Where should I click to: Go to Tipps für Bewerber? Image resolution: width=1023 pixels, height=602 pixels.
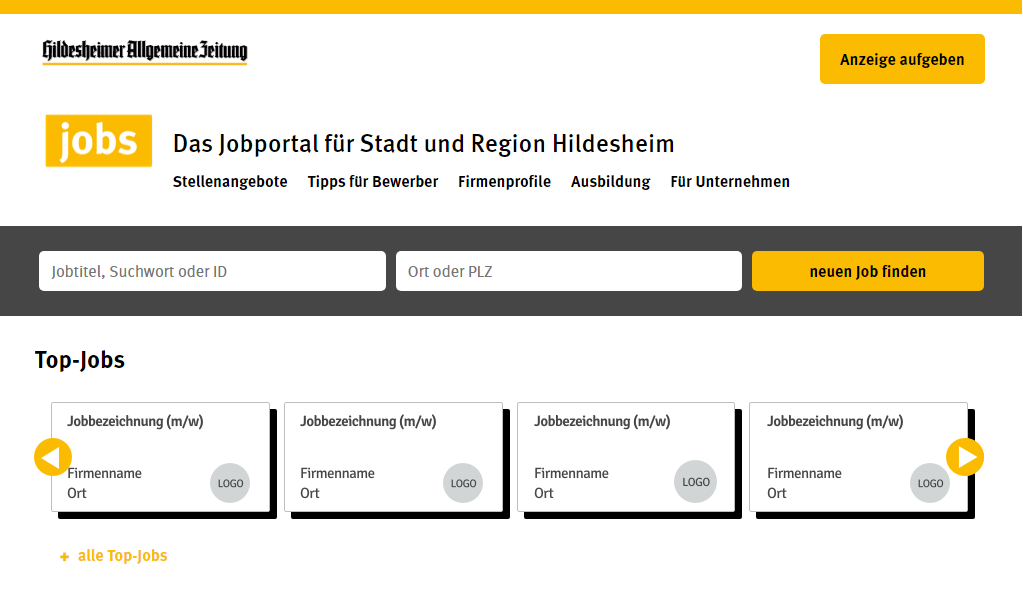pos(373,182)
